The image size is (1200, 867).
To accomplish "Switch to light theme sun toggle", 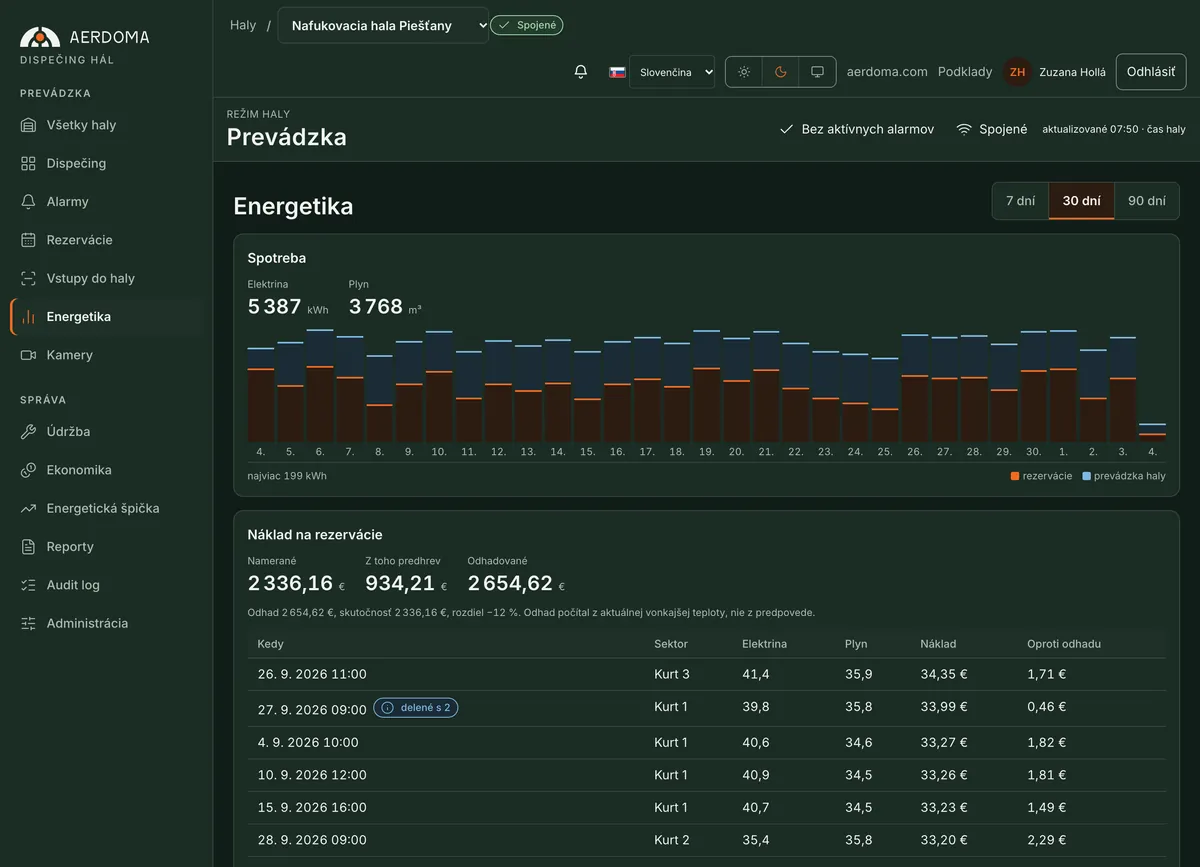I will pos(744,72).
